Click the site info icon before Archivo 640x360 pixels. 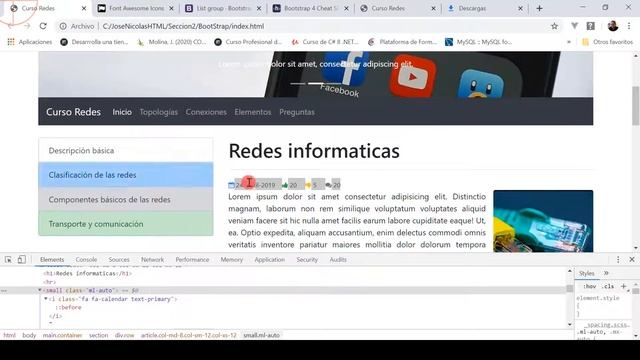pos(63,26)
